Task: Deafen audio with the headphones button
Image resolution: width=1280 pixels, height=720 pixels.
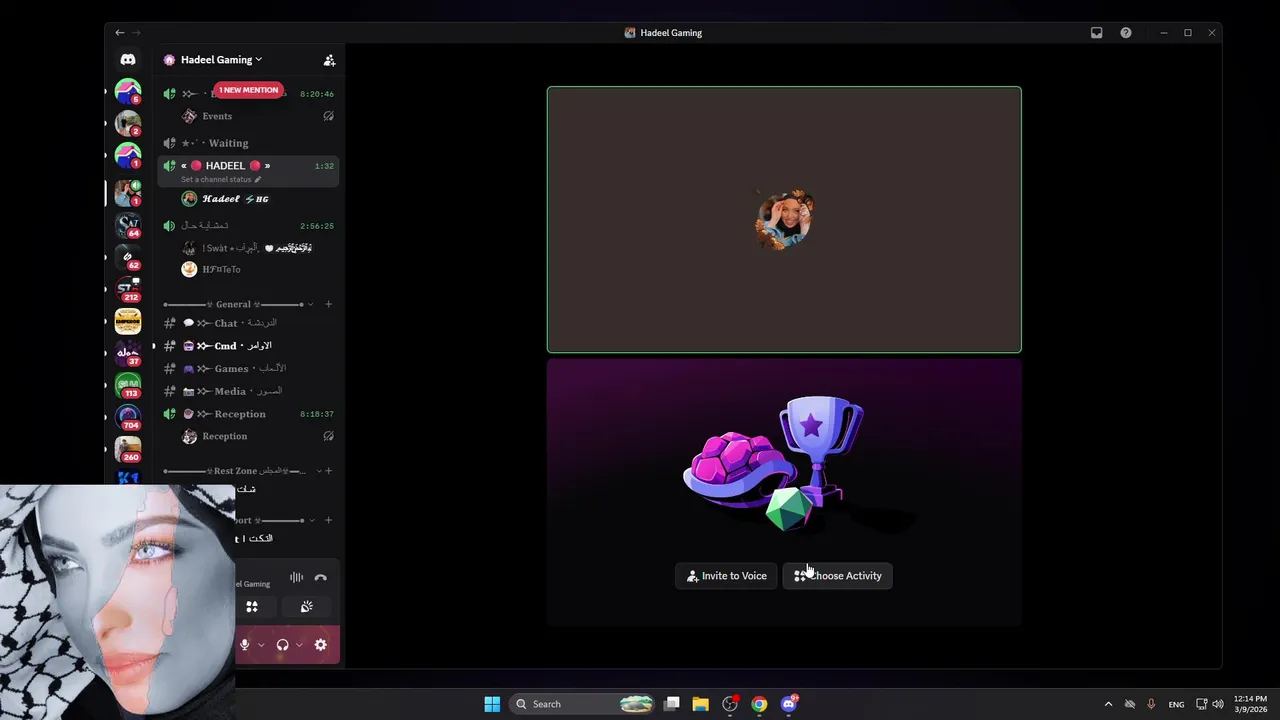Action: click(283, 645)
